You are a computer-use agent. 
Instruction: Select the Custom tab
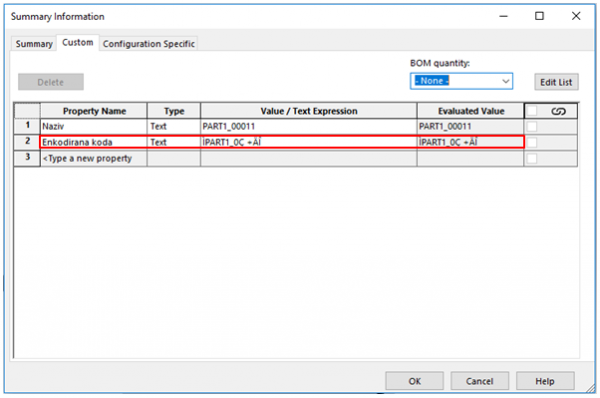(78, 42)
